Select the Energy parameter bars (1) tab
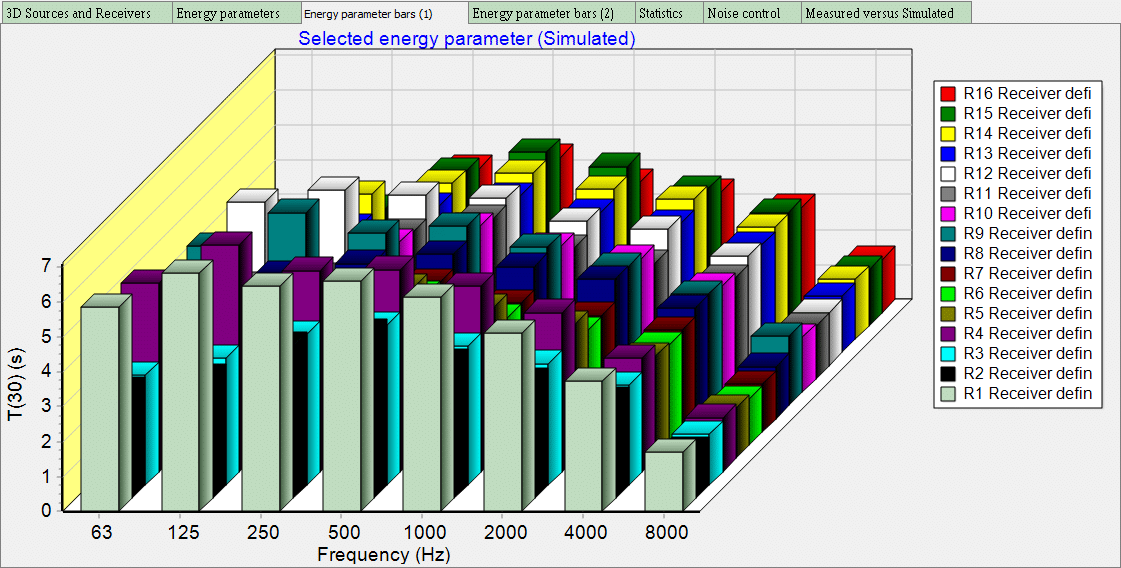 point(385,13)
